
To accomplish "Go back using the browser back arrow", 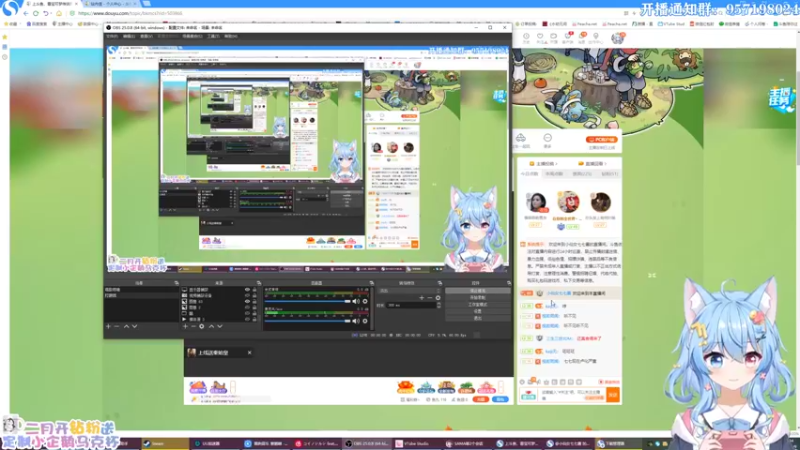I will (26, 13).
